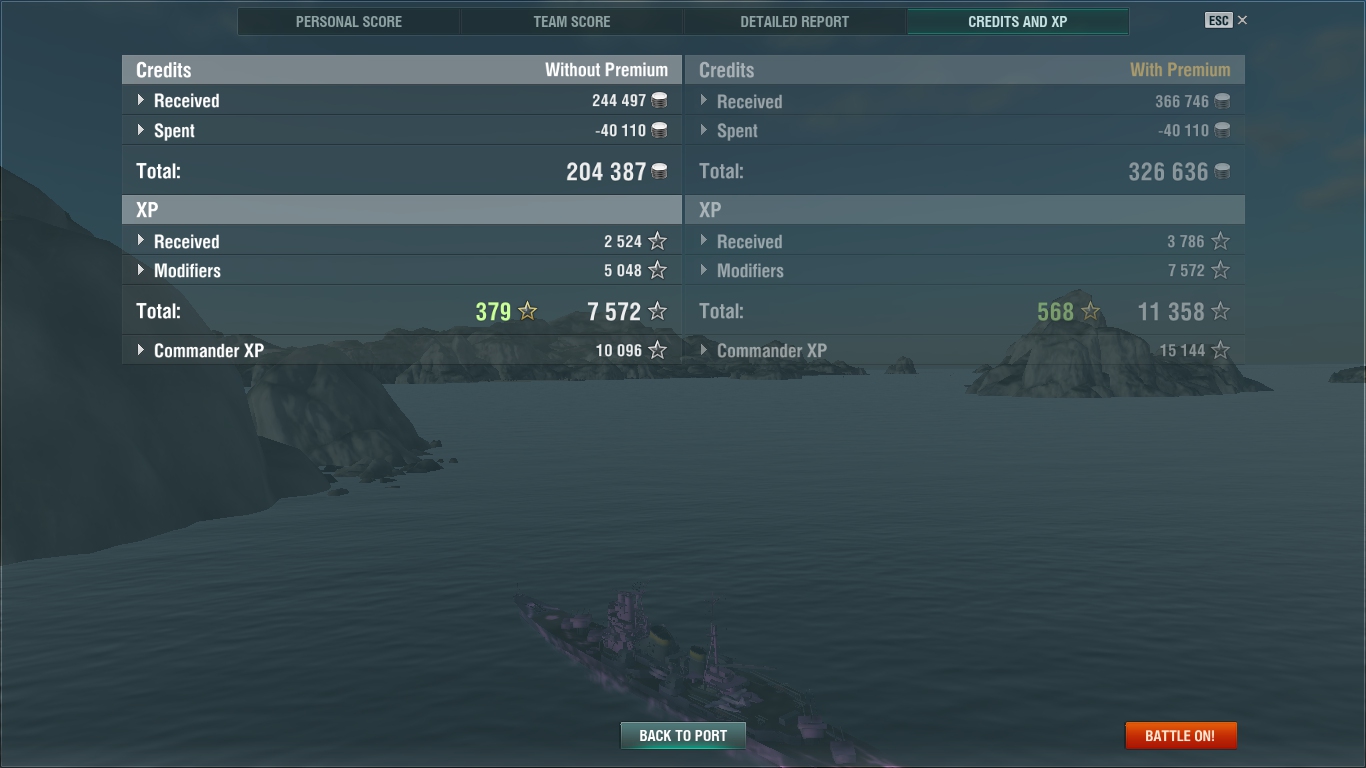Image resolution: width=1366 pixels, height=768 pixels.
Task: Click the star icon beside 10 096 Commander XP
Action: 657,350
